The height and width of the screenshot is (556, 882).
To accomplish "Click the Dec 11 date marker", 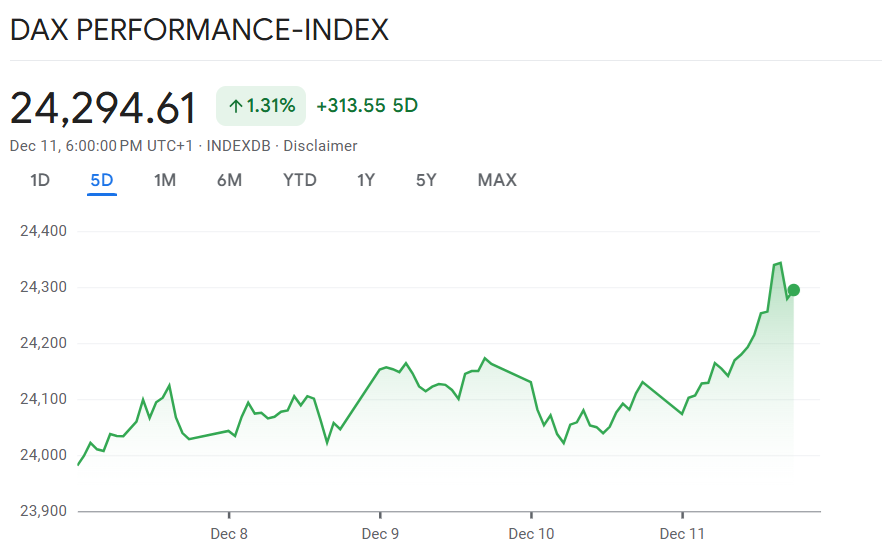I will (682, 534).
